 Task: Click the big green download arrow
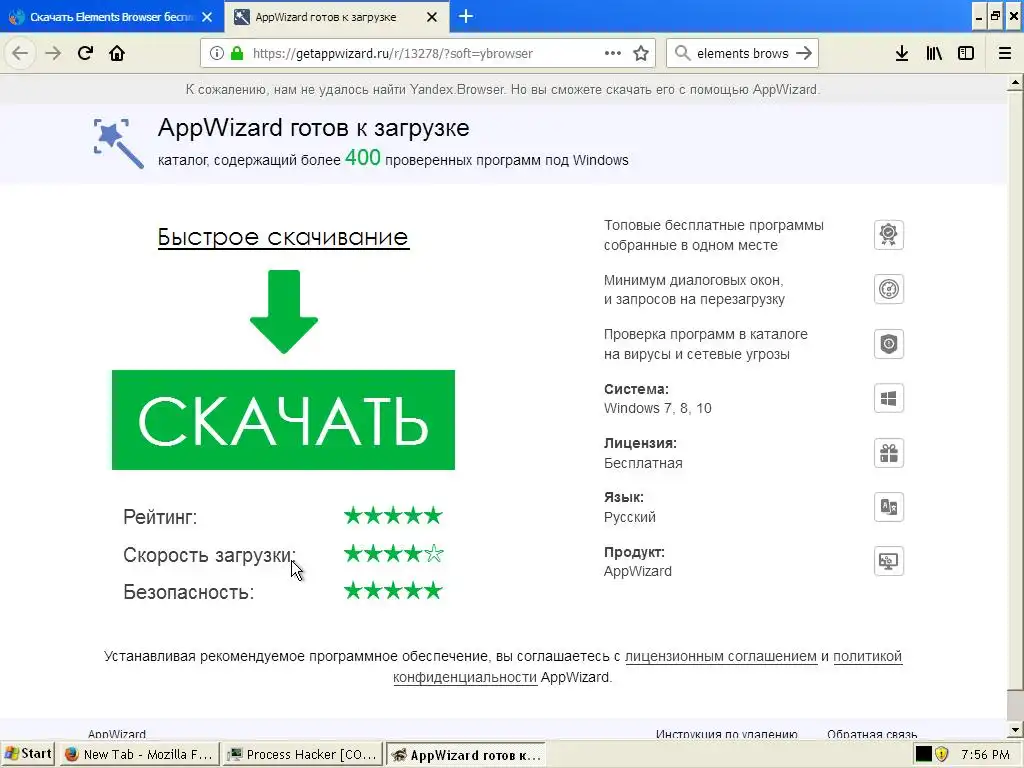284,312
